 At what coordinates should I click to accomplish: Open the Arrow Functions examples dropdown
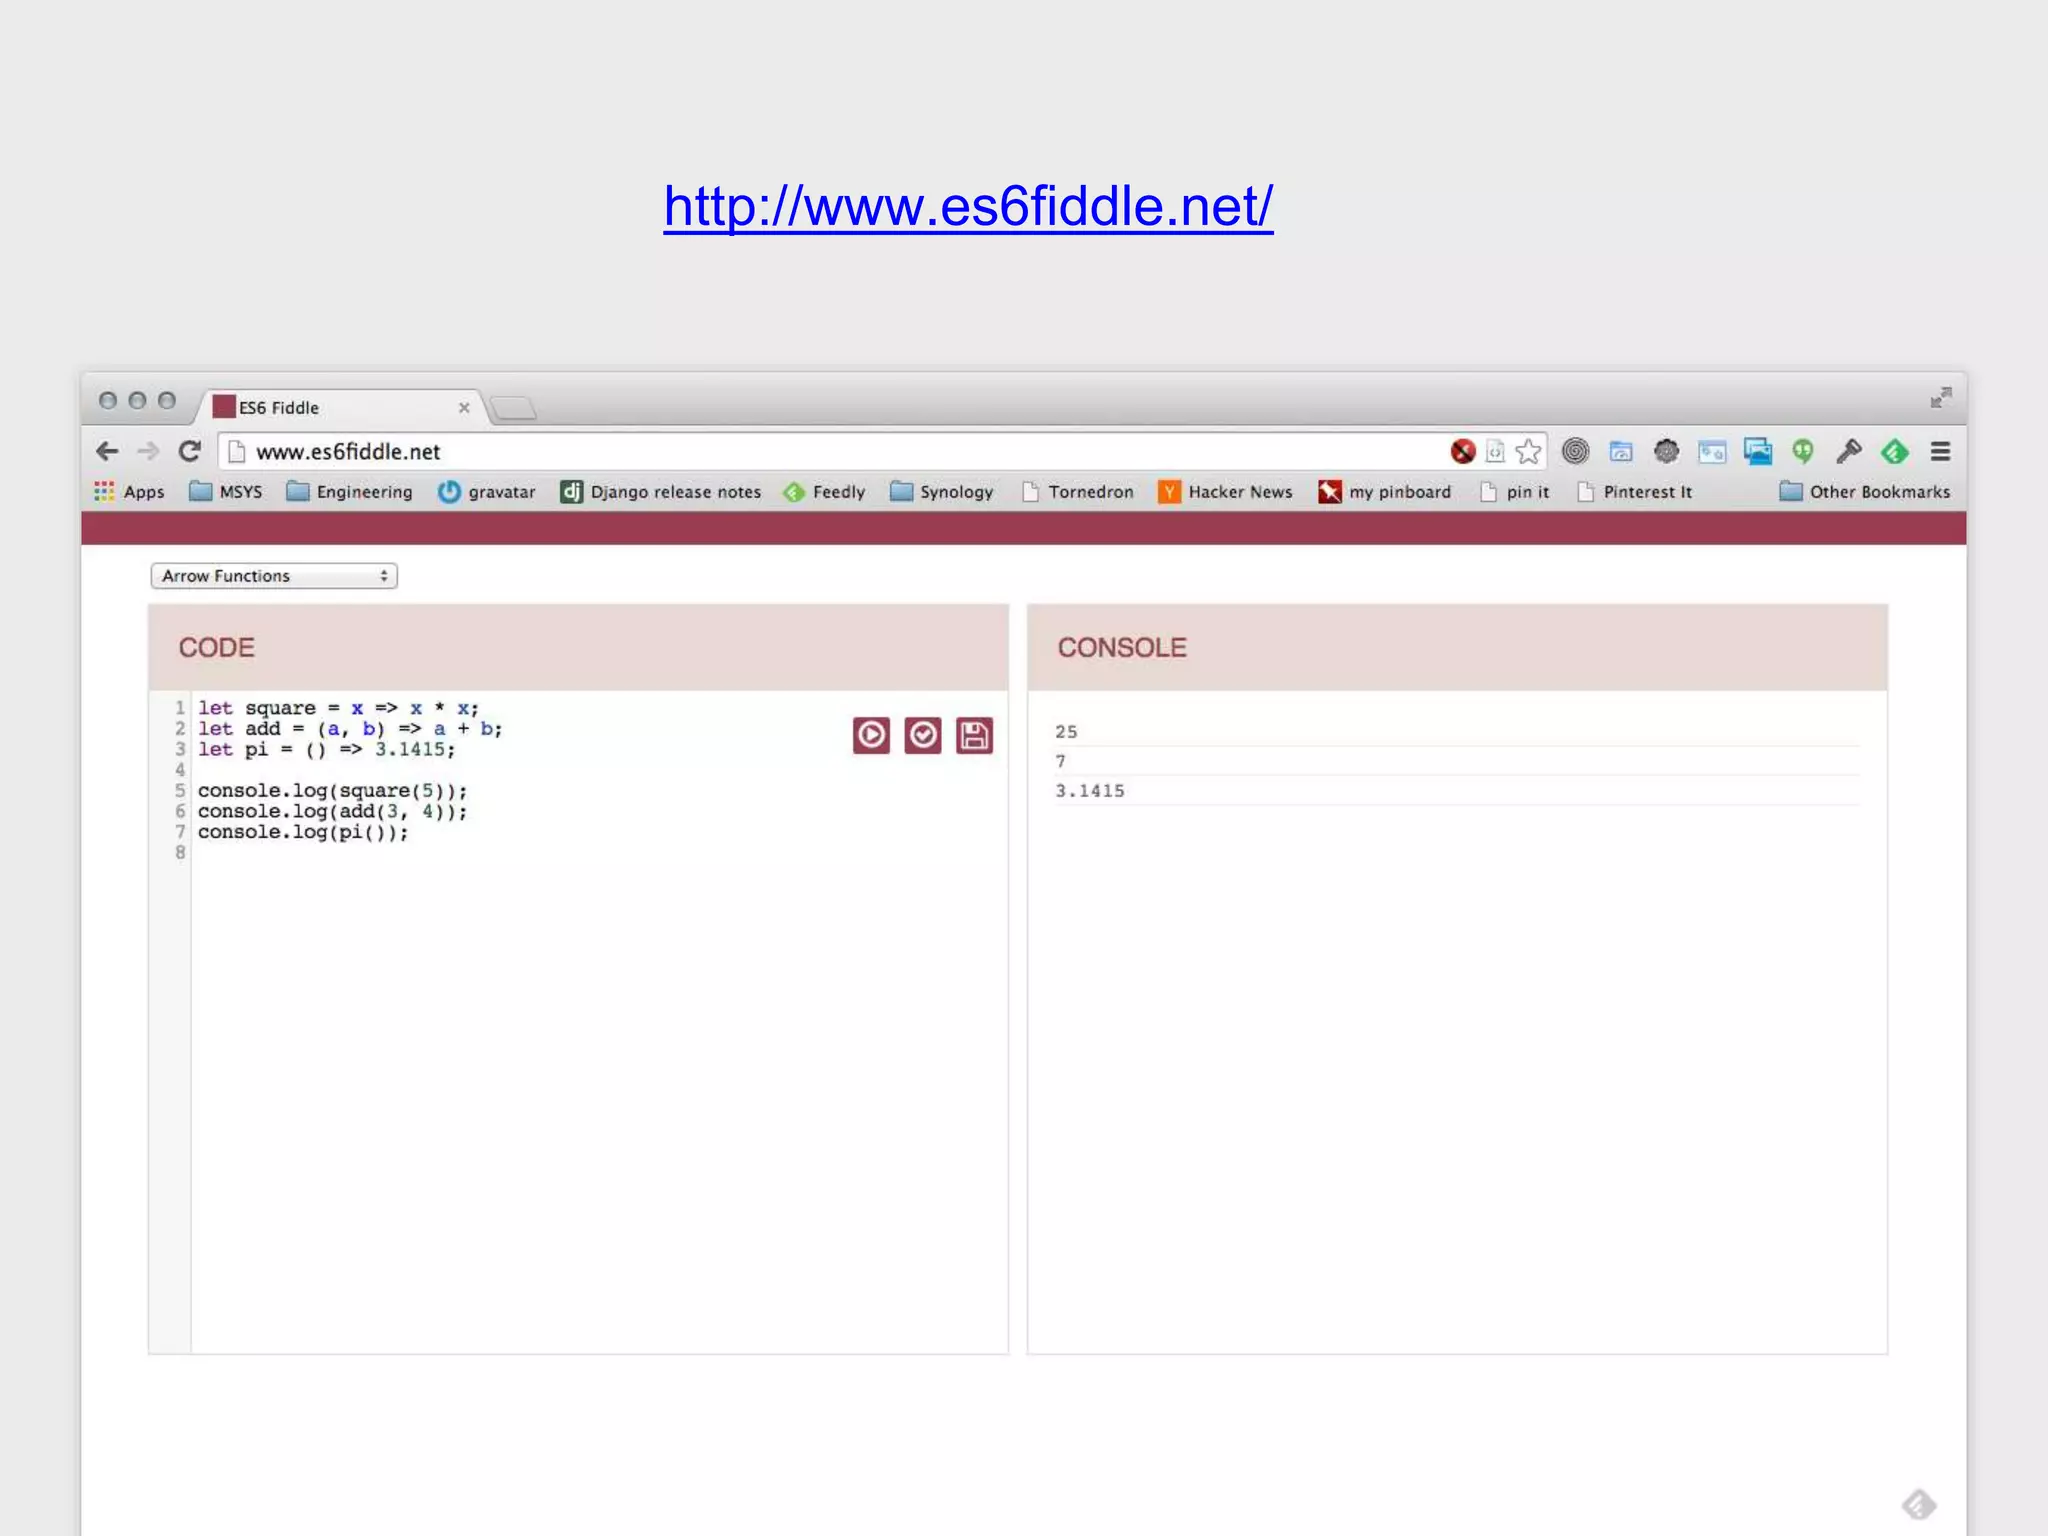click(274, 576)
